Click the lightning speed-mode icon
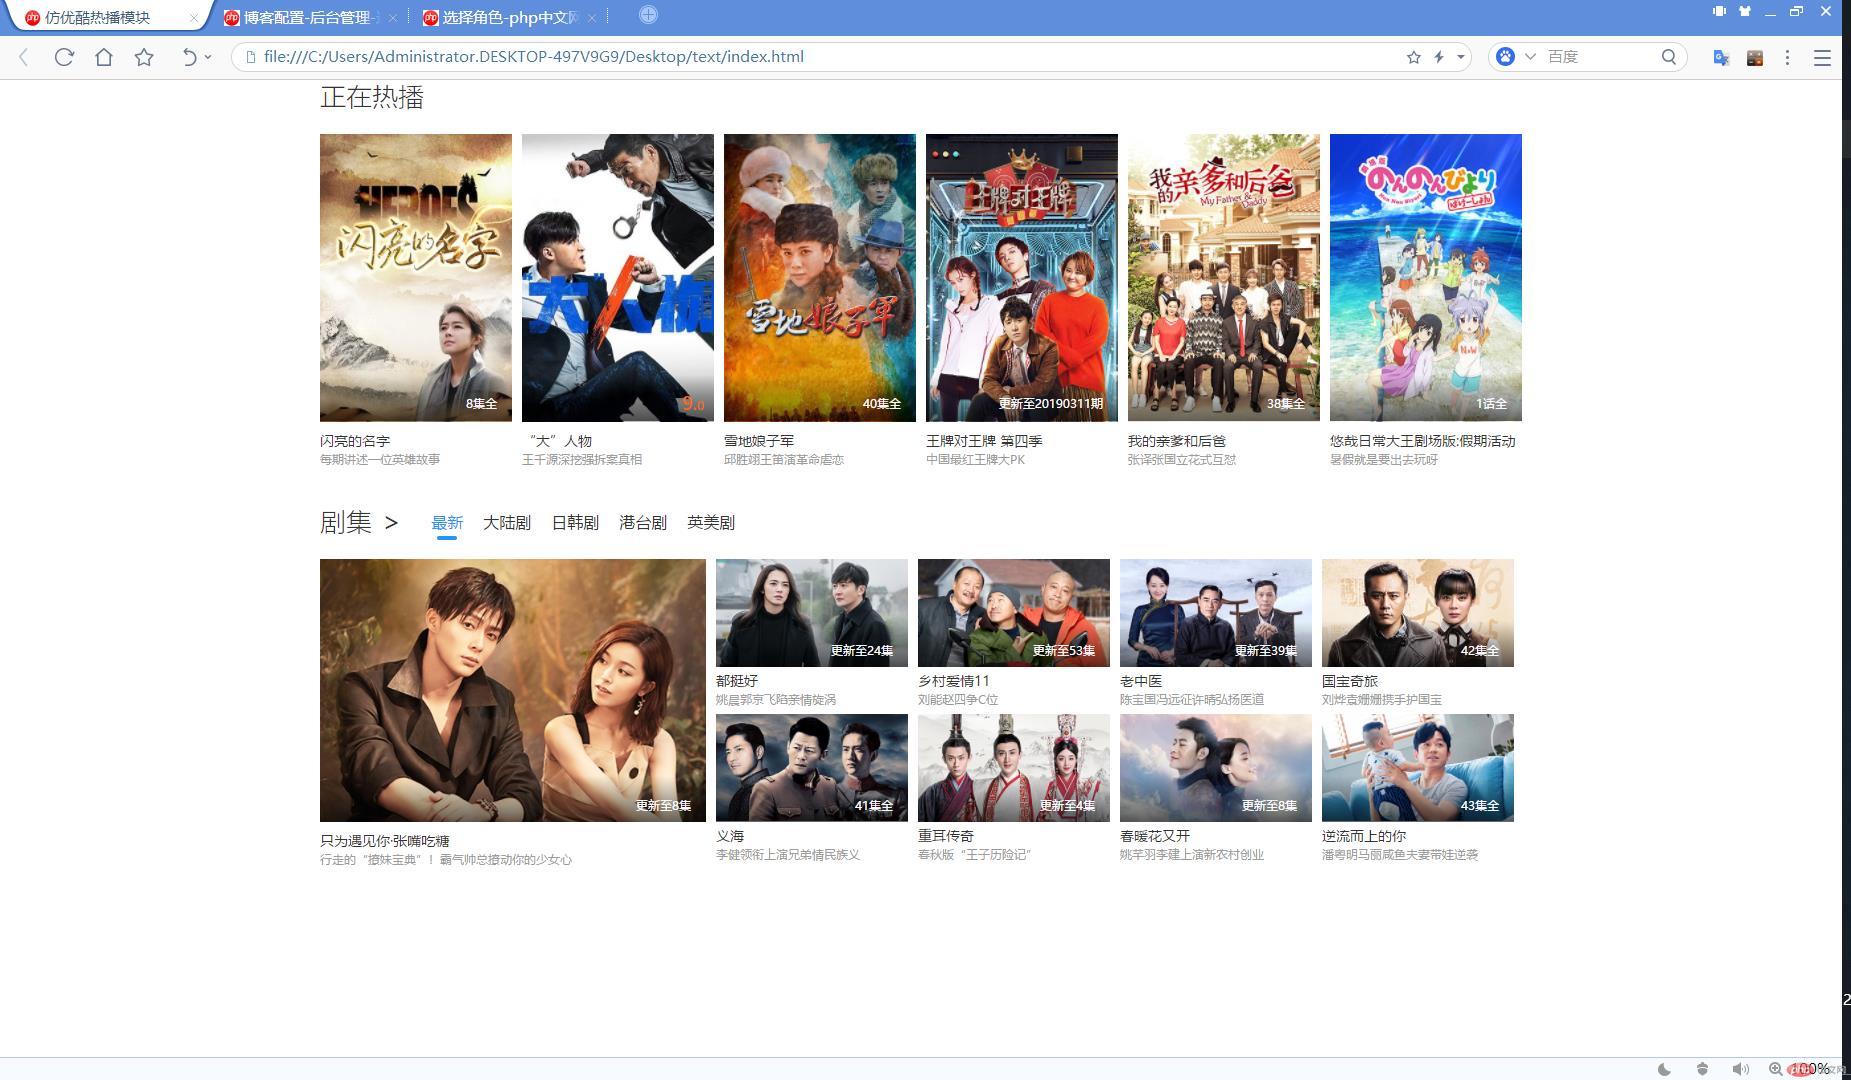Screen dimensions: 1851x1080 coord(1439,57)
